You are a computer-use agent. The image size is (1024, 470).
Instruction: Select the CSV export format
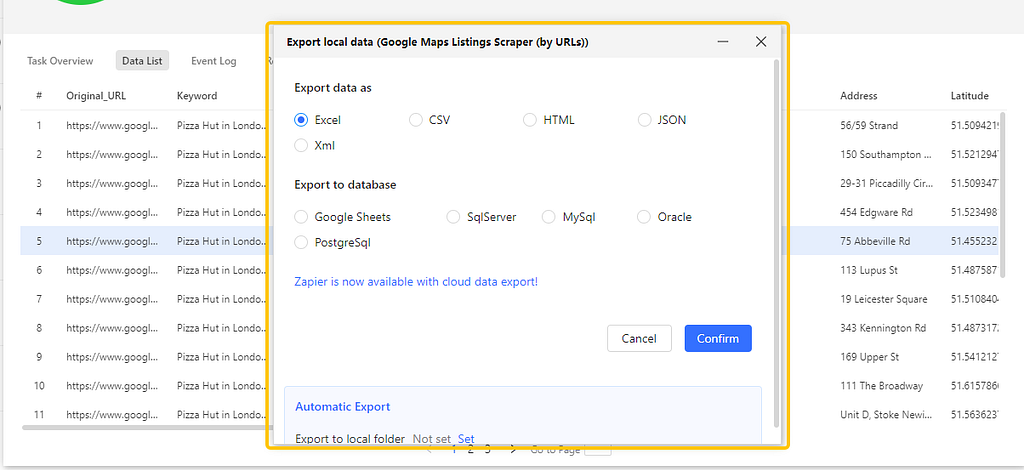416,120
